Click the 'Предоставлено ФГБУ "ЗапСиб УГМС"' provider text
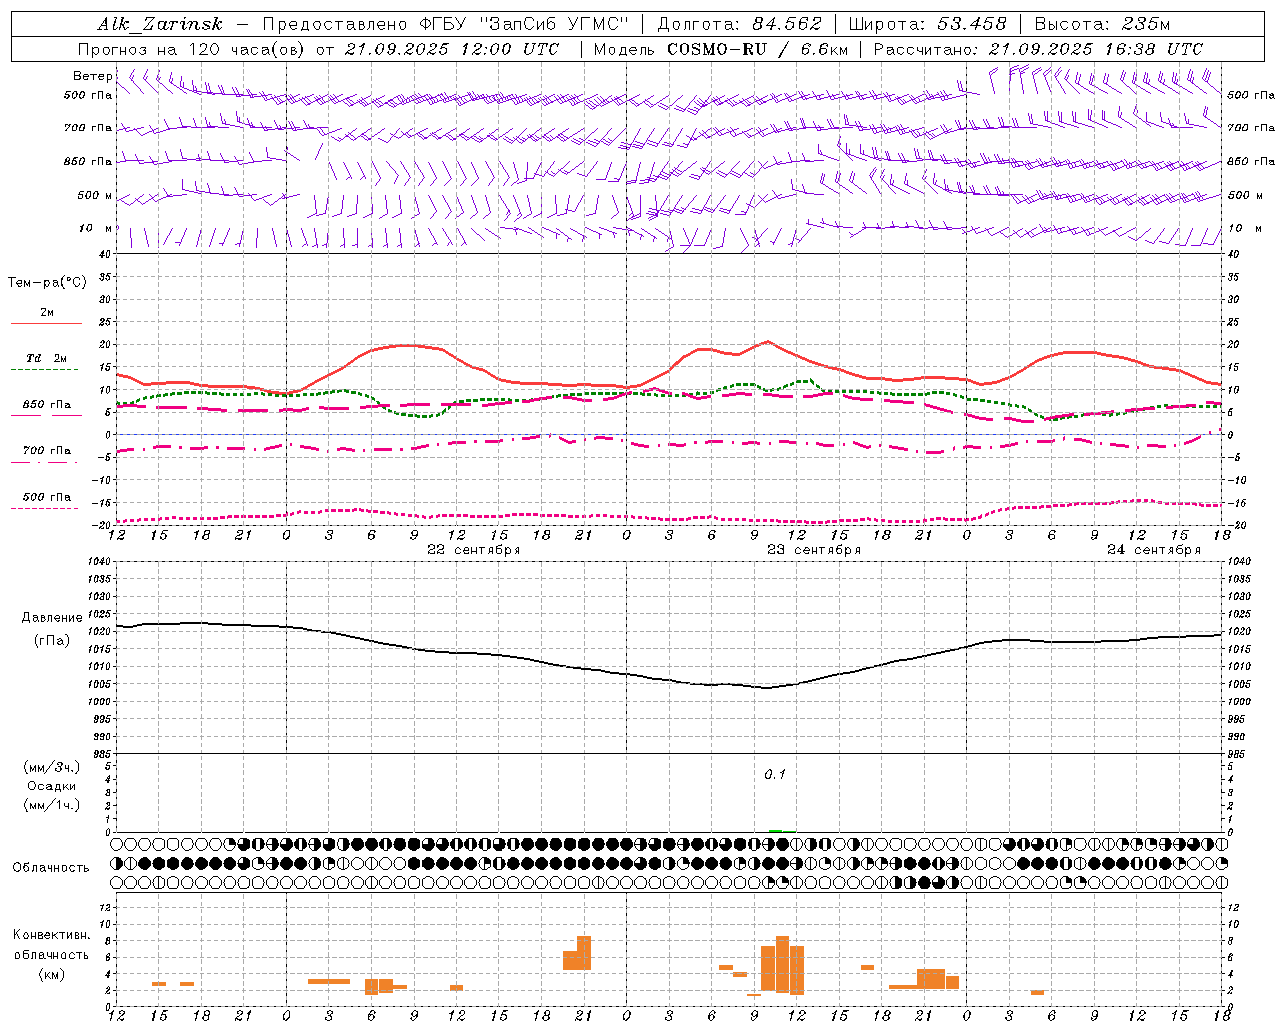The height and width of the screenshot is (1024, 1280). coord(445,24)
